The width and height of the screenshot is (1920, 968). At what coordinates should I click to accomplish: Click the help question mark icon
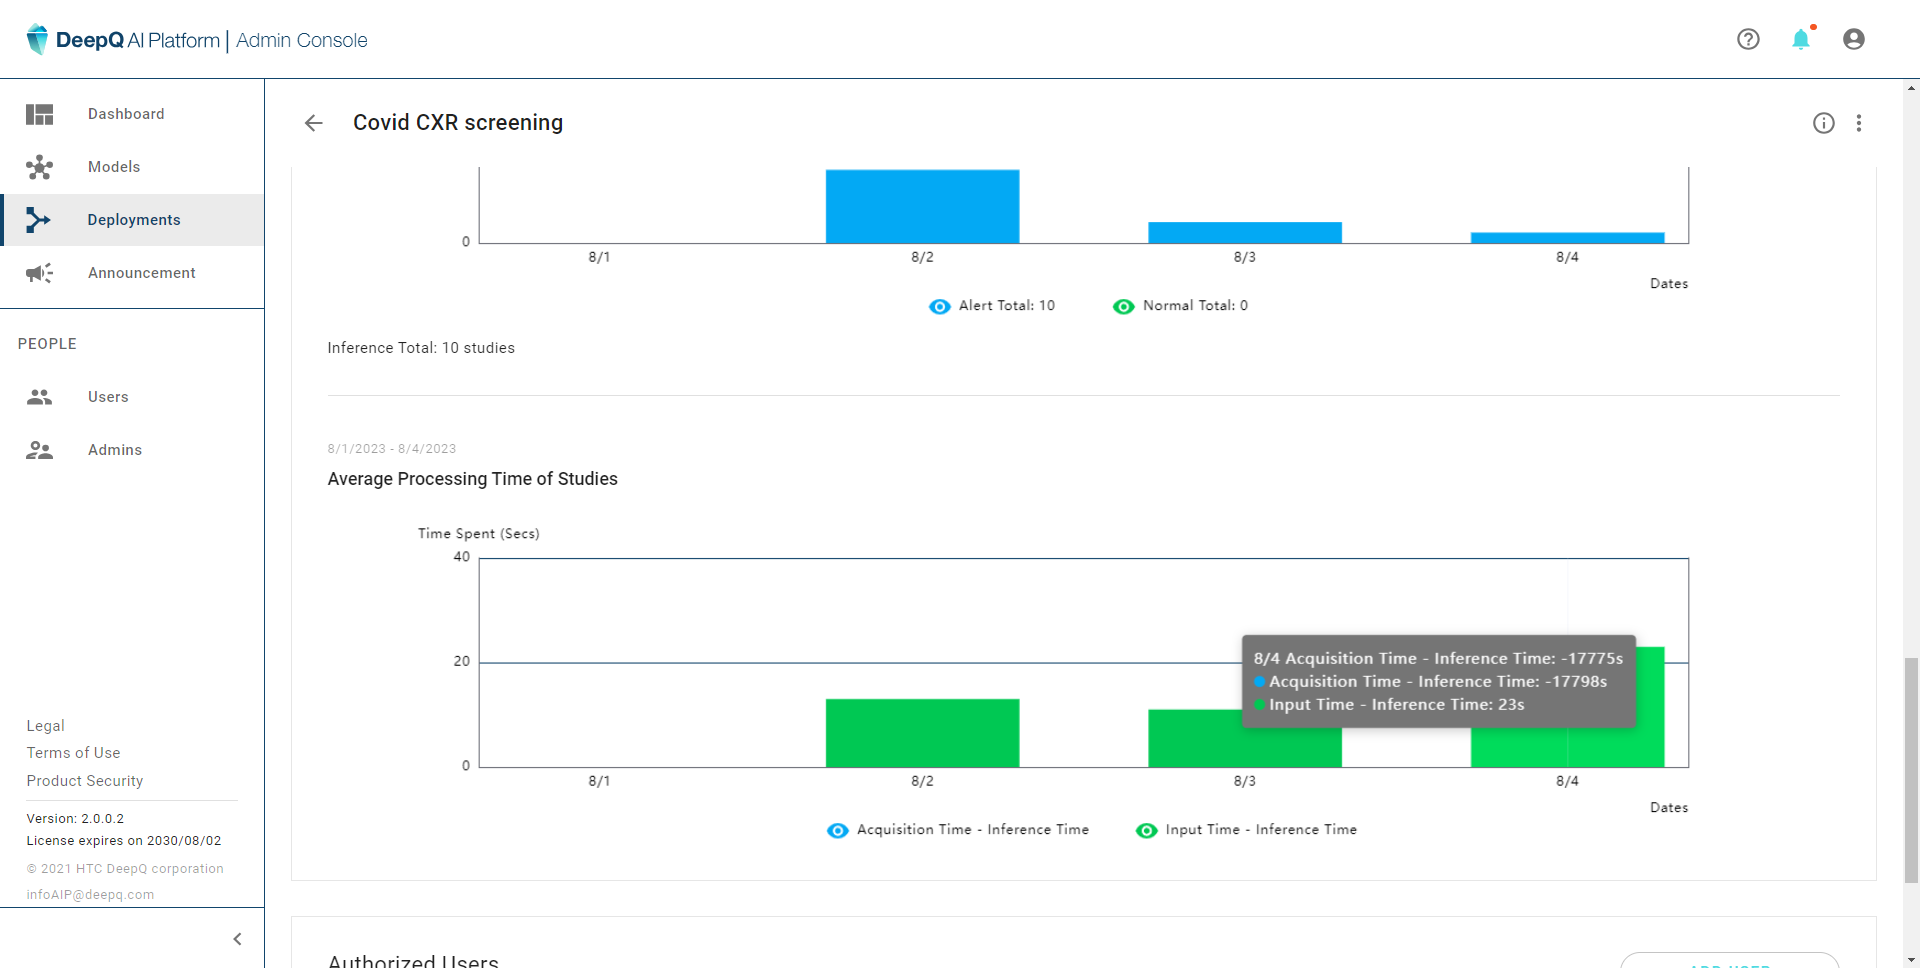(x=1748, y=39)
